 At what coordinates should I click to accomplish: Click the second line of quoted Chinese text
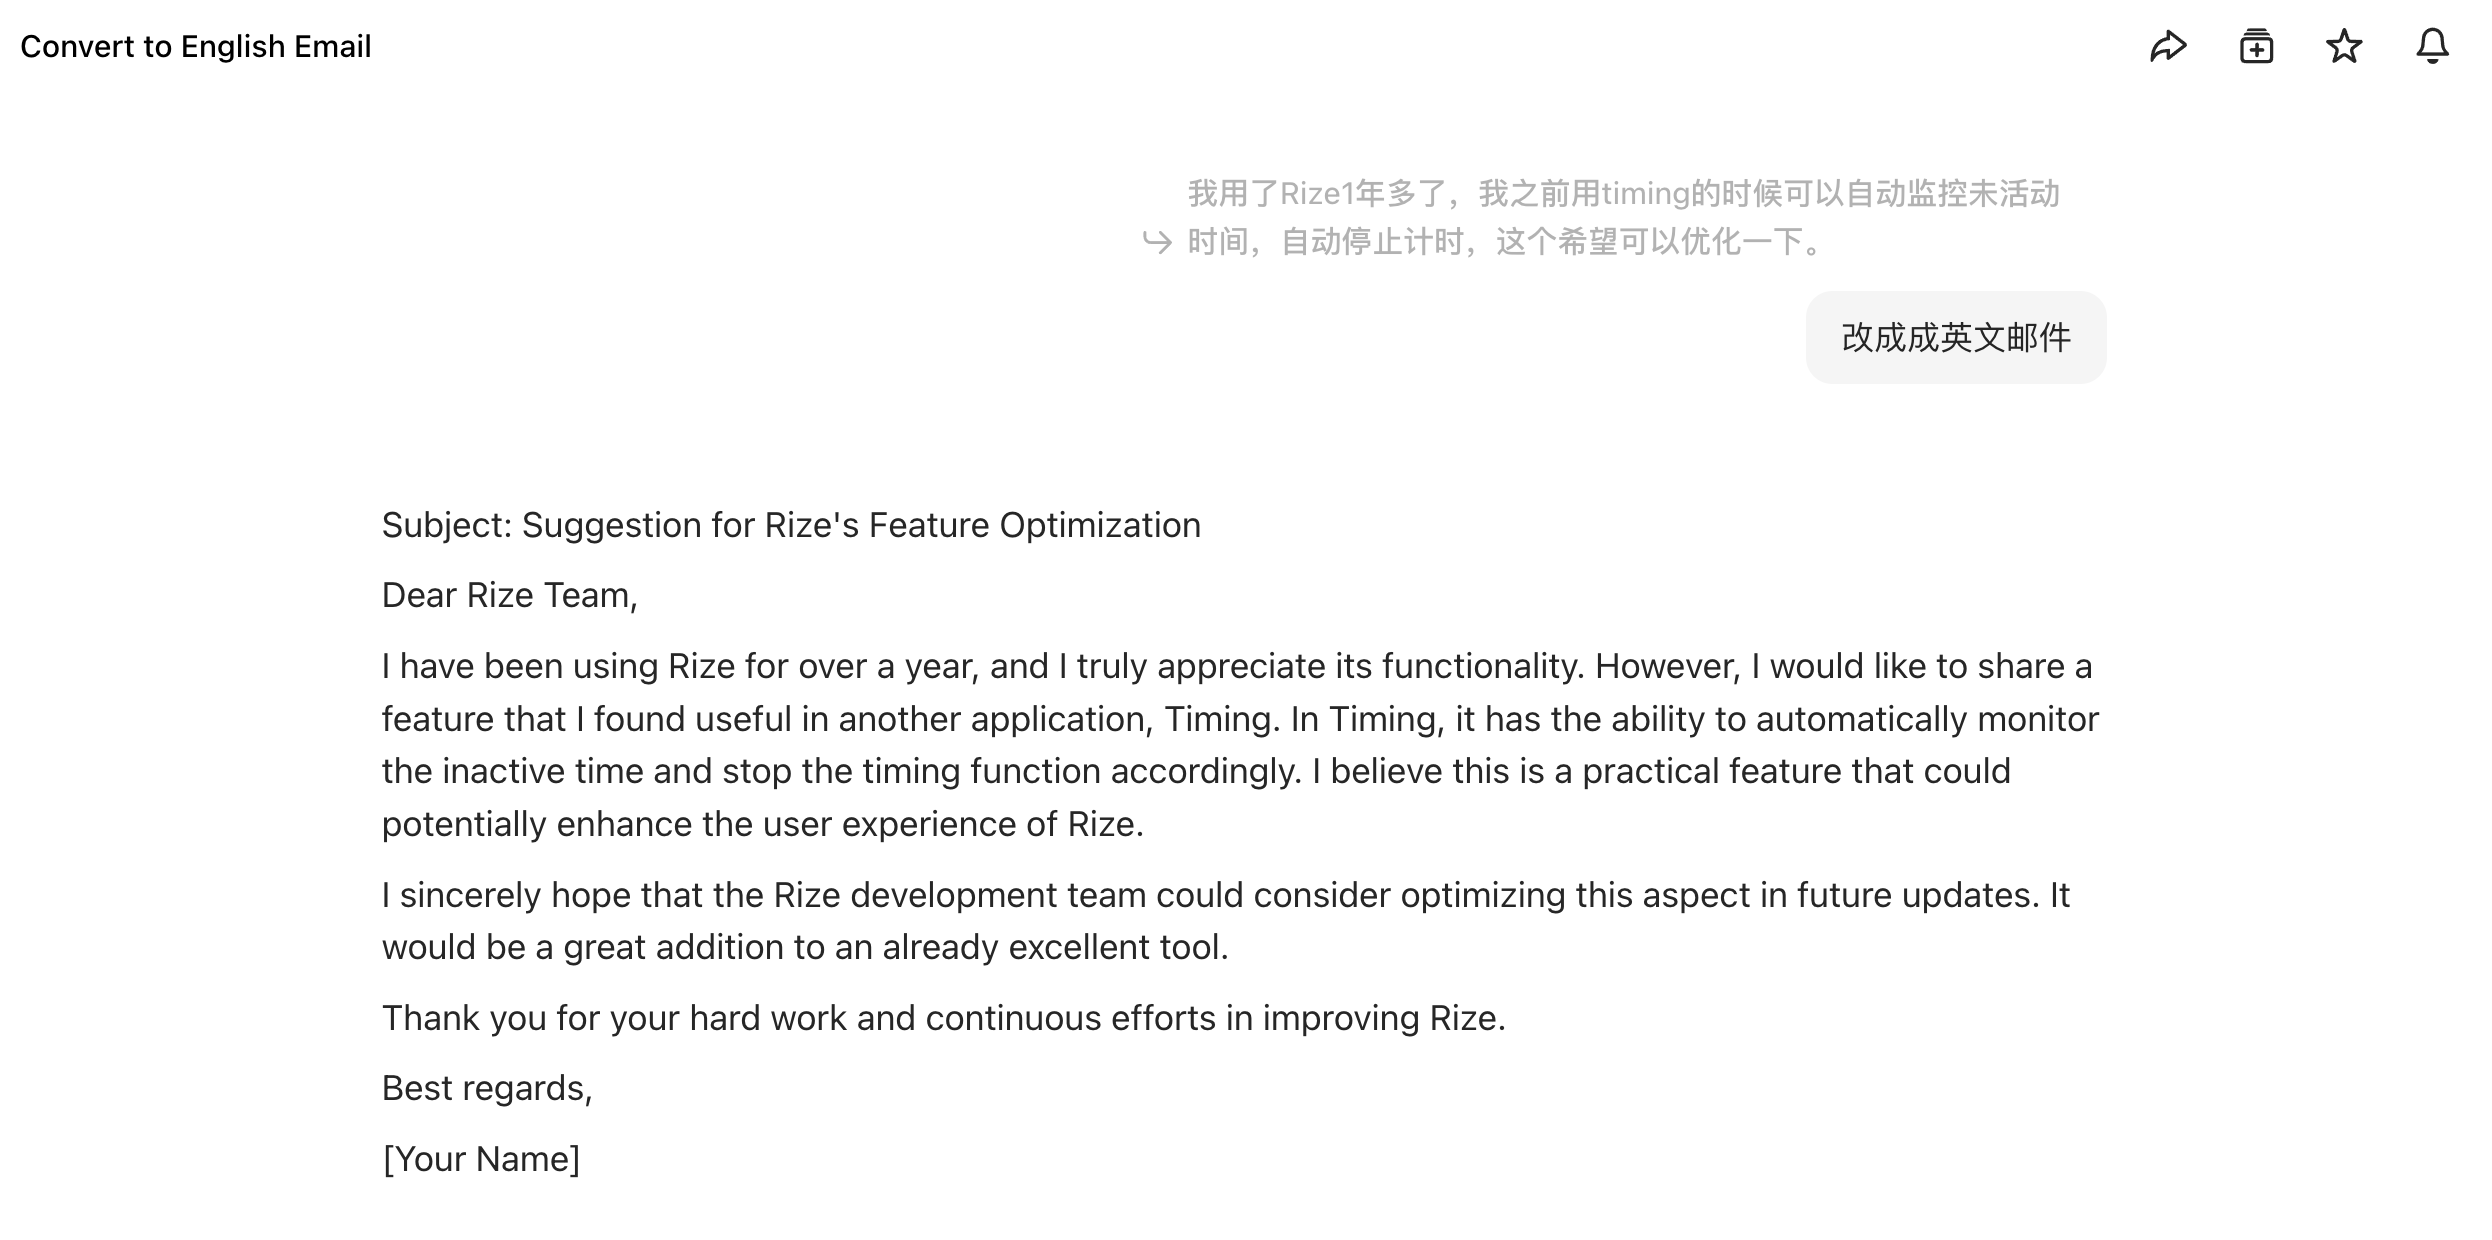(x=1505, y=242)
